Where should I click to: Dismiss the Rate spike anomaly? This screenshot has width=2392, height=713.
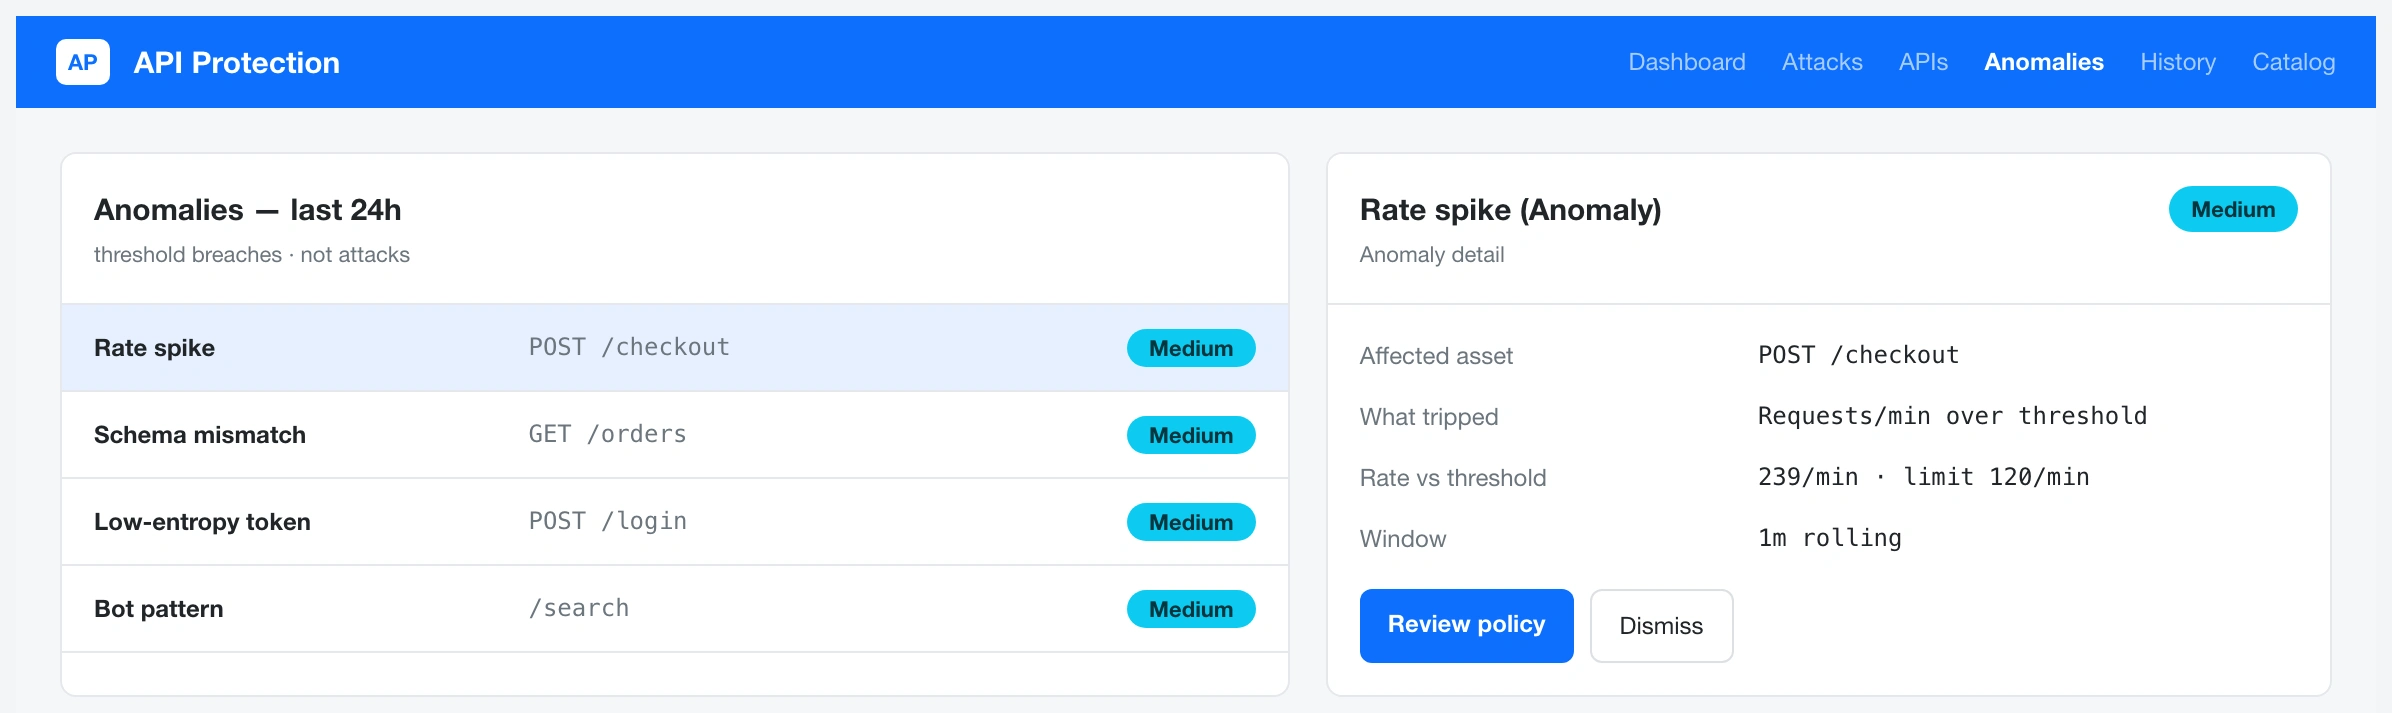click(1661, 625)
